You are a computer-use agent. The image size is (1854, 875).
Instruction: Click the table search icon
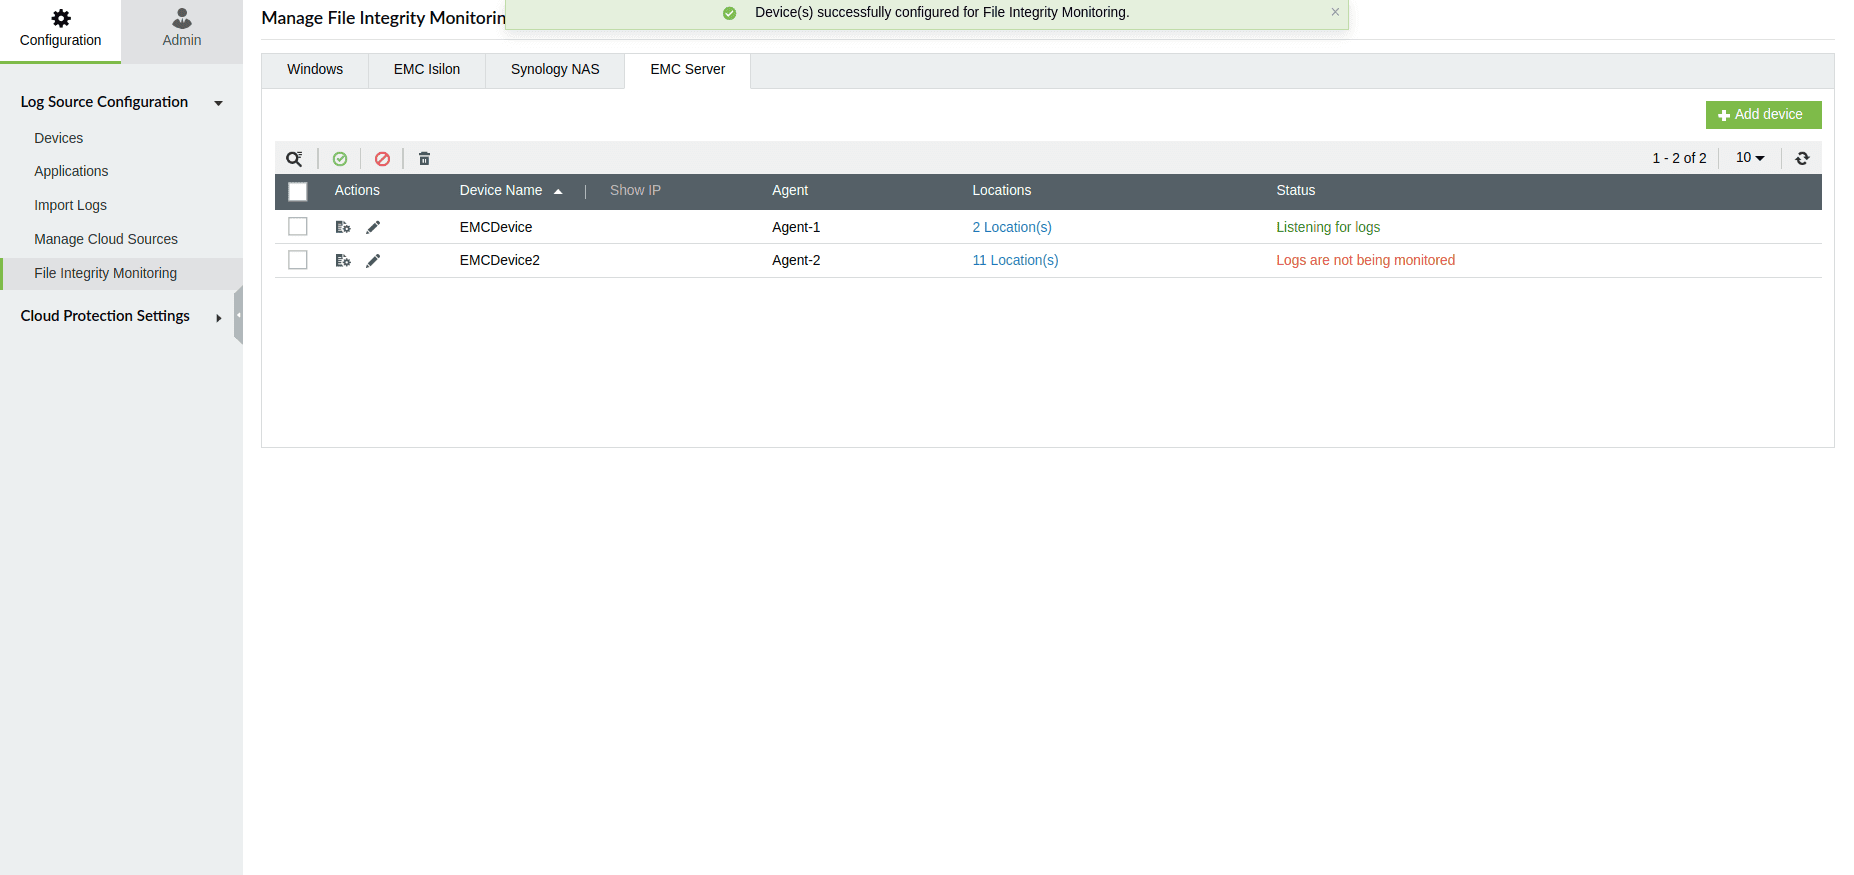[294, 159]
